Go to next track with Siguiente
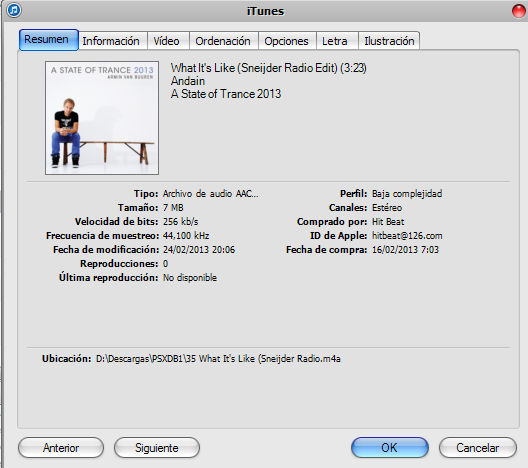Viewport: 528px width, 468px height. coord(157,448)
